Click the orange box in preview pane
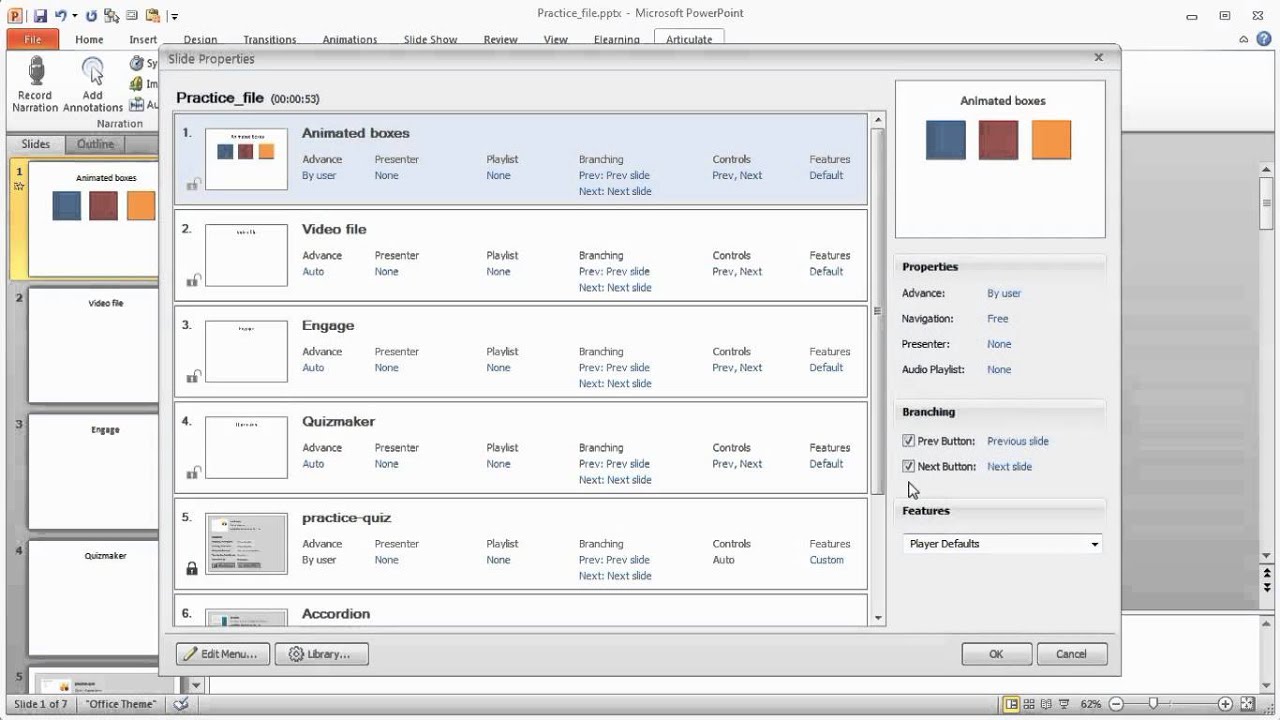This screenshot has width=1280, height=720. click(x=1051, y=140)
